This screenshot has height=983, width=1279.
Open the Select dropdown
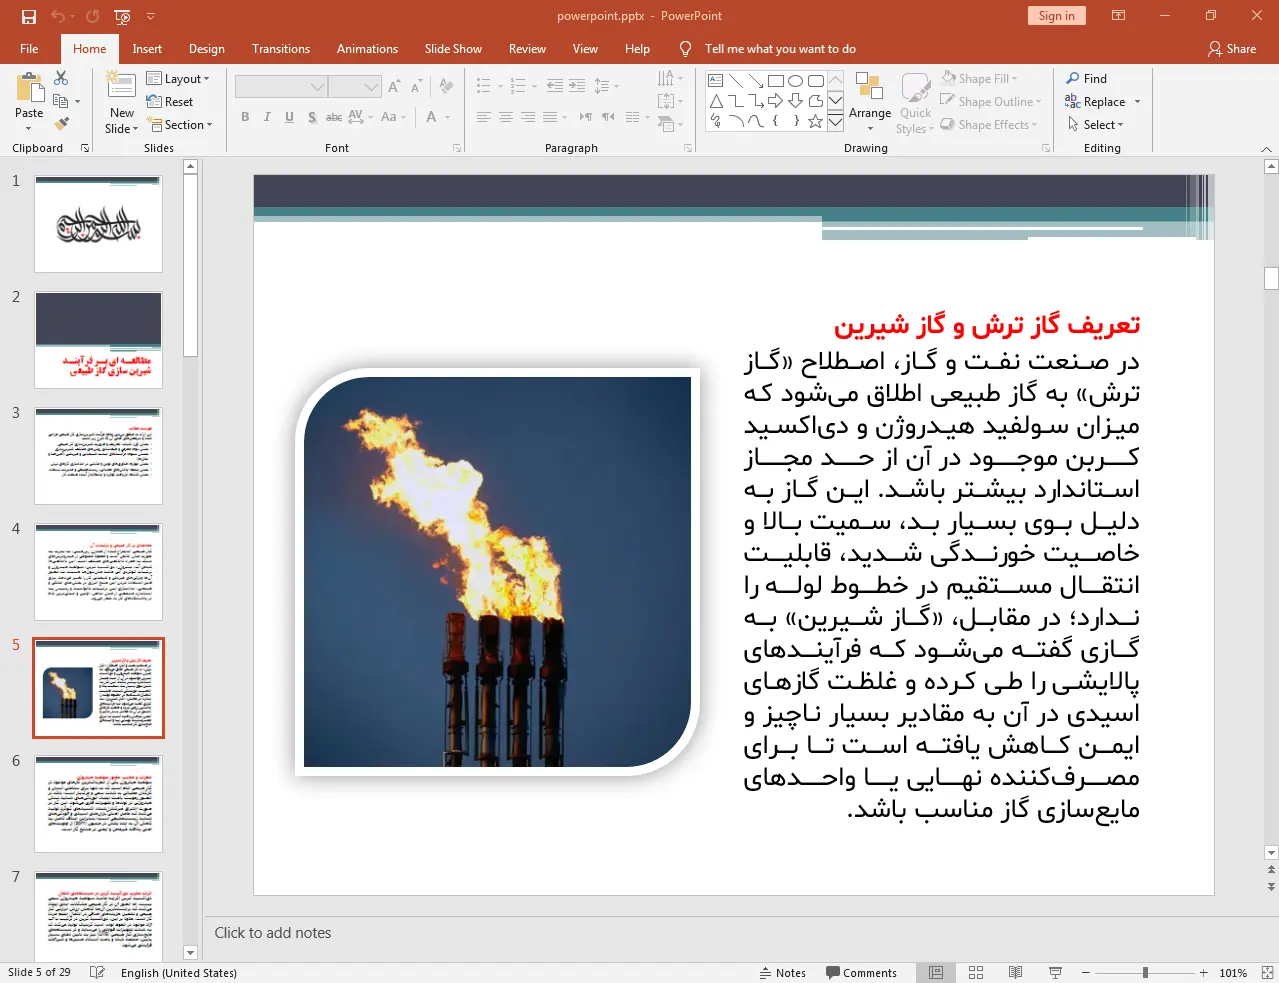(1095, 125)
